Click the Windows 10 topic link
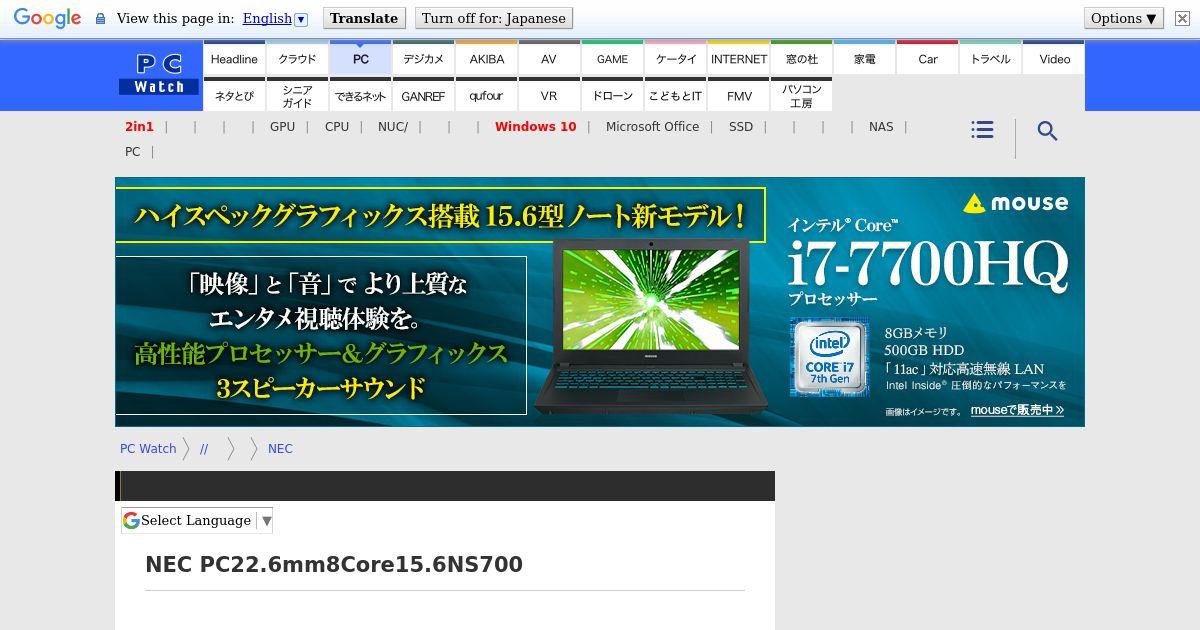This screenshot has width=1200, height=630. [535, 127]
